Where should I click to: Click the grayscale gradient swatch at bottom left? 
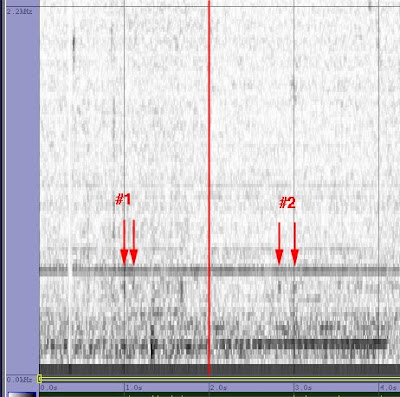coord(22,395)
